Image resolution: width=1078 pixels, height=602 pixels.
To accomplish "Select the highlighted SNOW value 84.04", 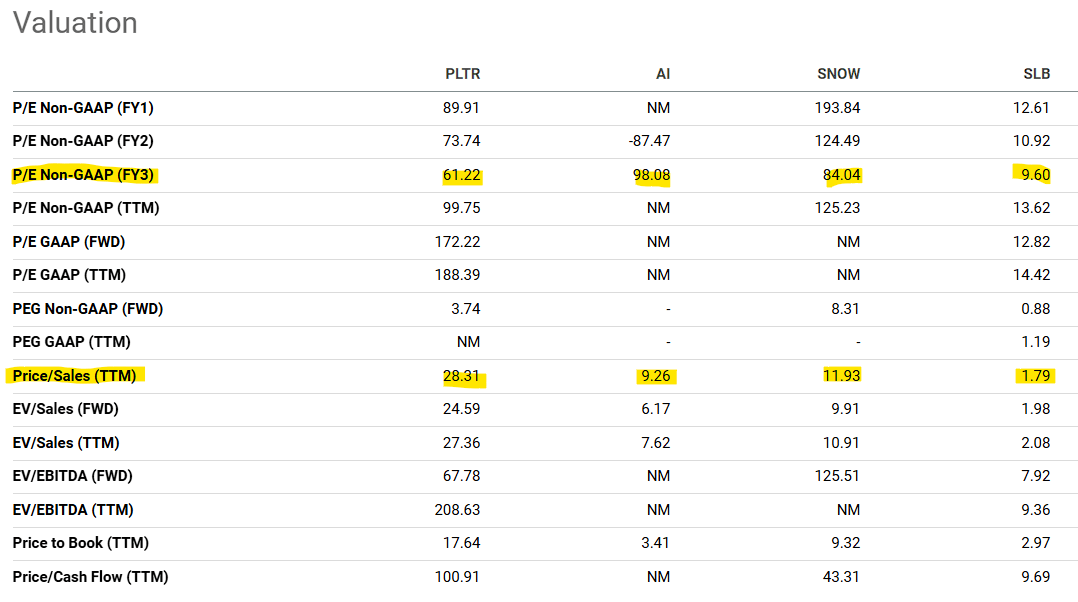I will tap(840, 175).
